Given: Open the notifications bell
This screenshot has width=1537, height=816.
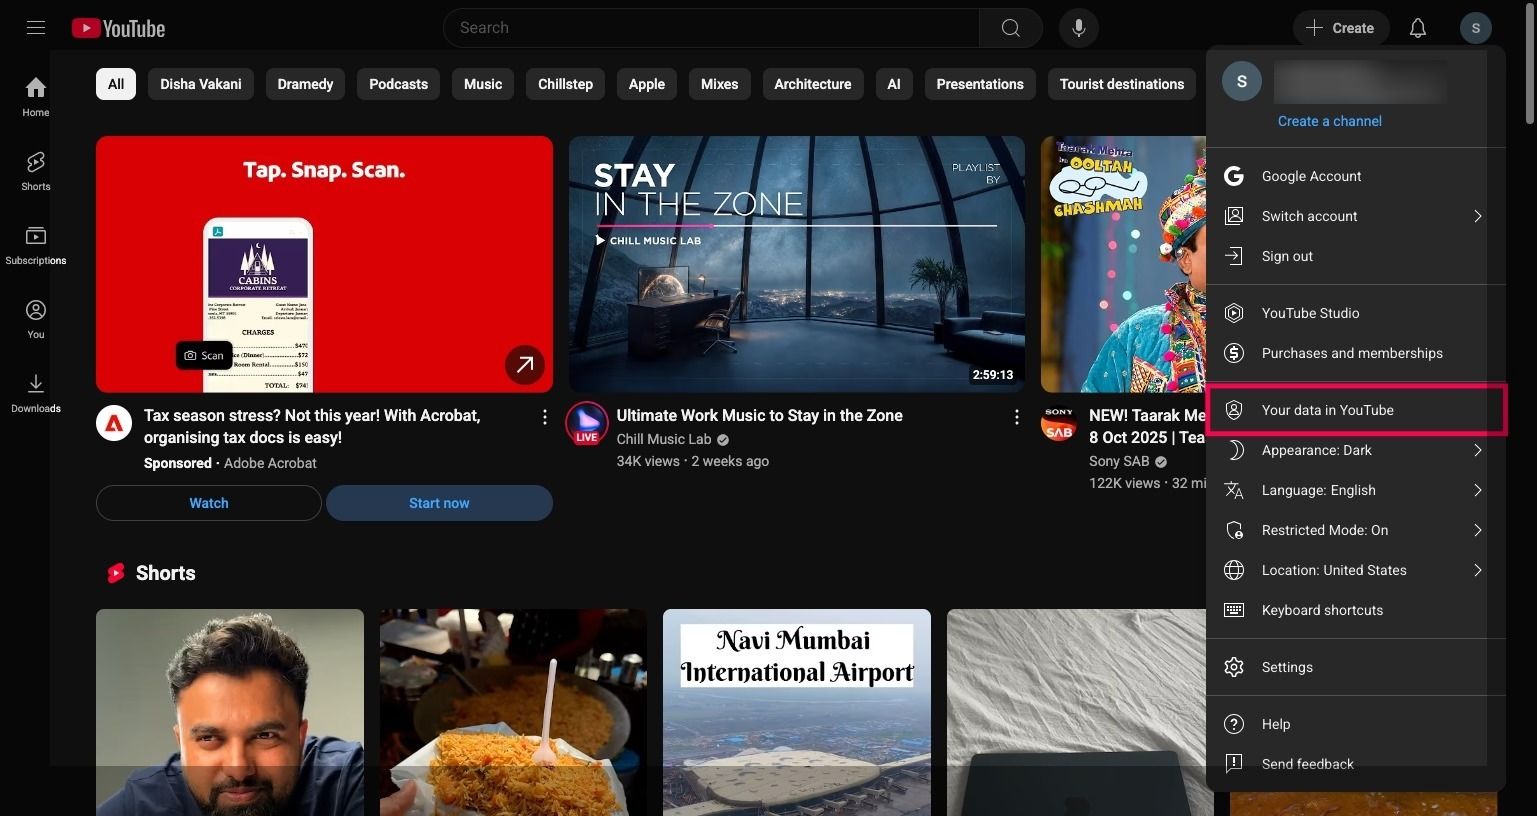Looking at the screenshot, I should pos(1418,28).
